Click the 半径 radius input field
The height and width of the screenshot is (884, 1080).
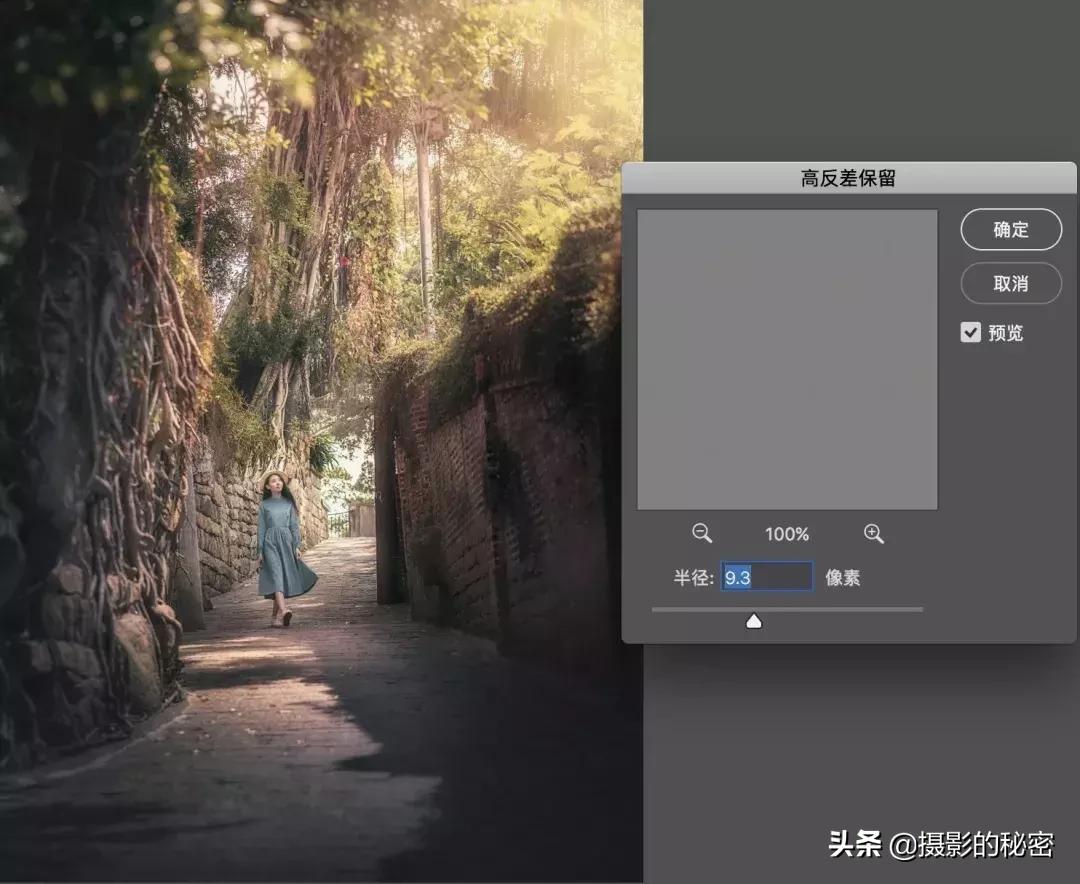766,577
